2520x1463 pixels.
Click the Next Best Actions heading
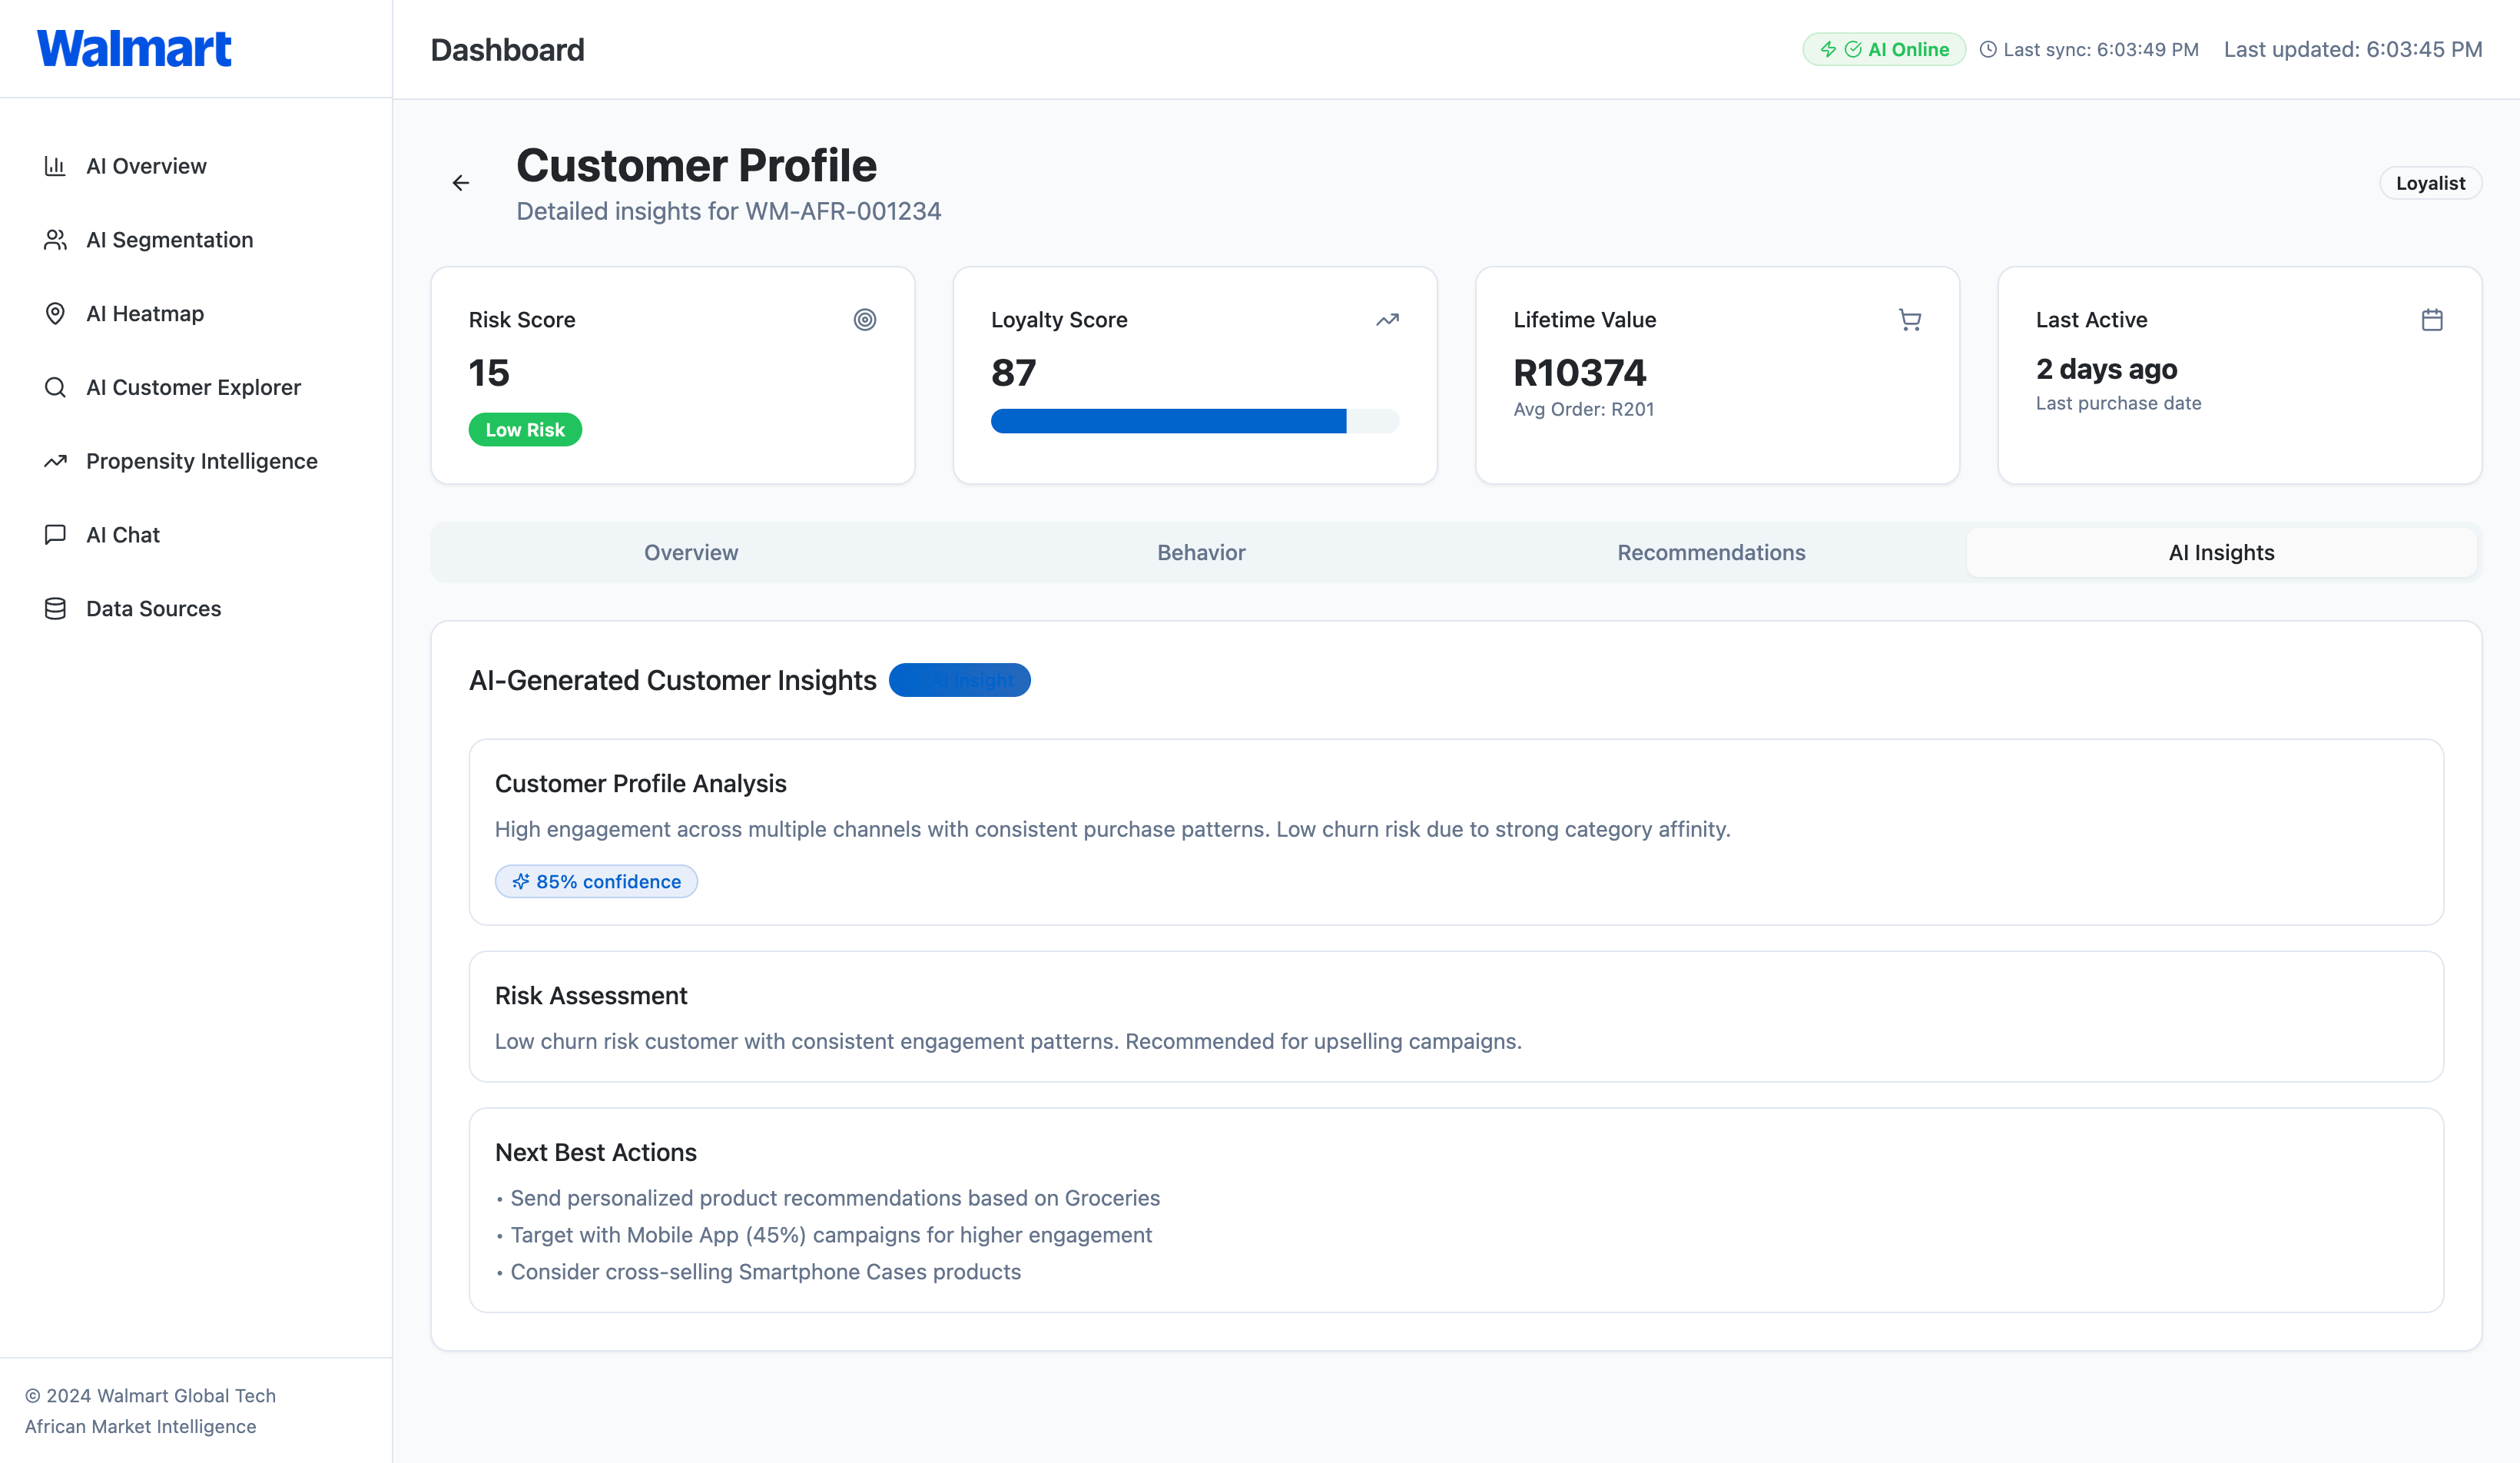[596, 1152]
